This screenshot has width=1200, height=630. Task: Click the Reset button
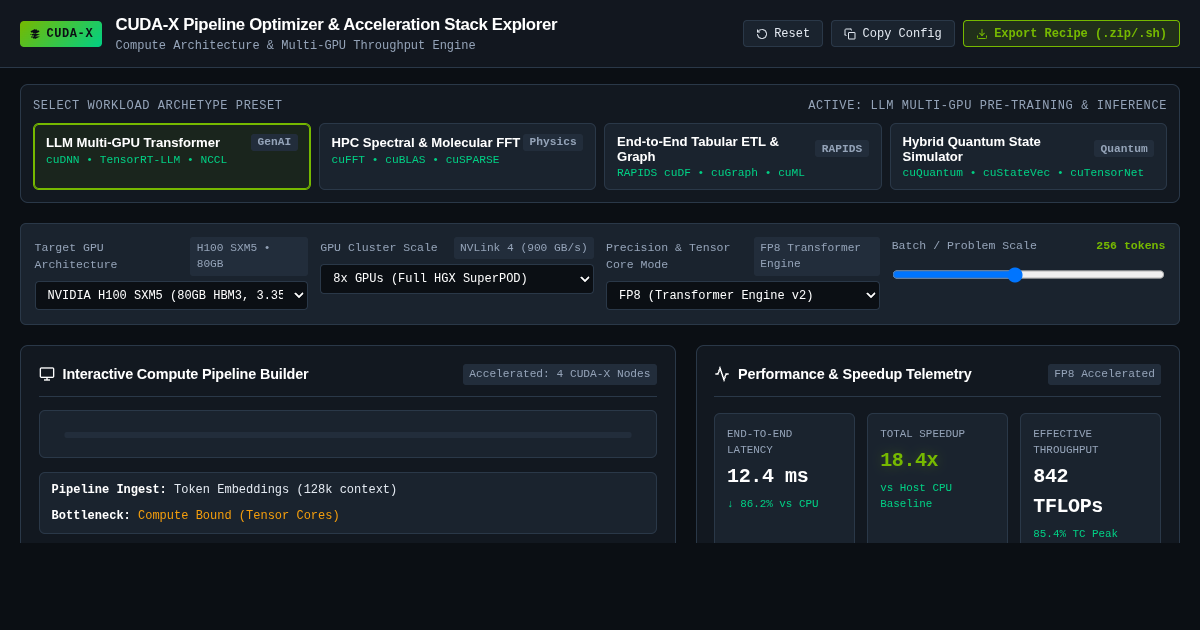tap(783, 34)
